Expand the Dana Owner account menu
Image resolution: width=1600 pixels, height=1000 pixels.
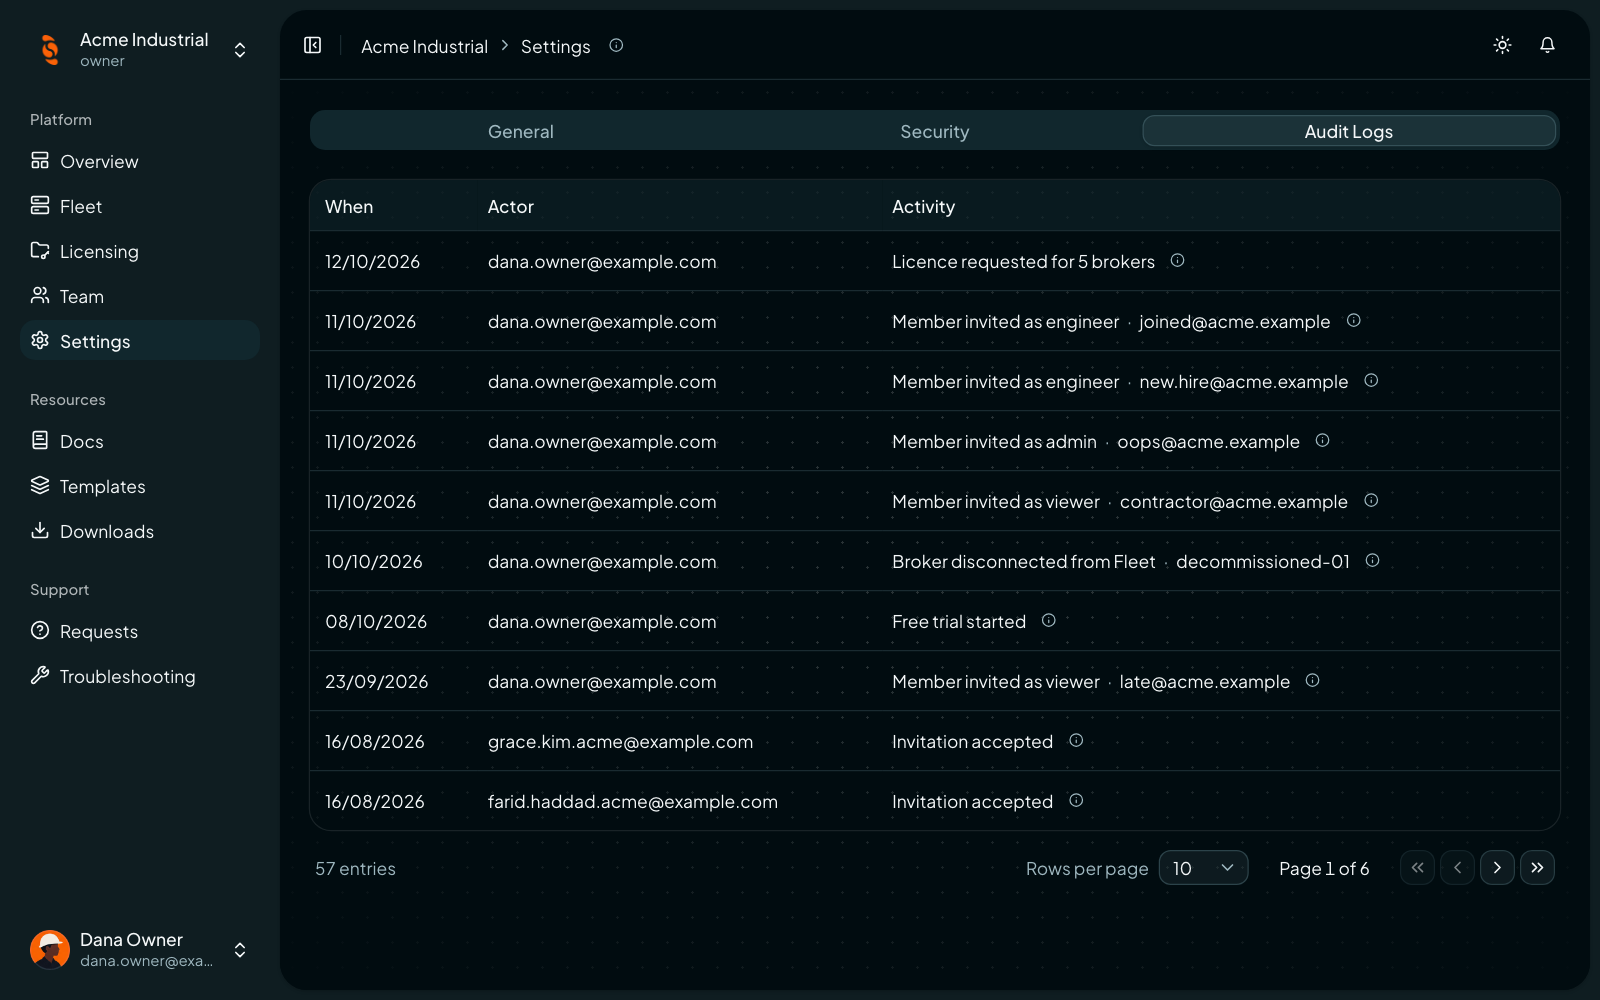240,950
